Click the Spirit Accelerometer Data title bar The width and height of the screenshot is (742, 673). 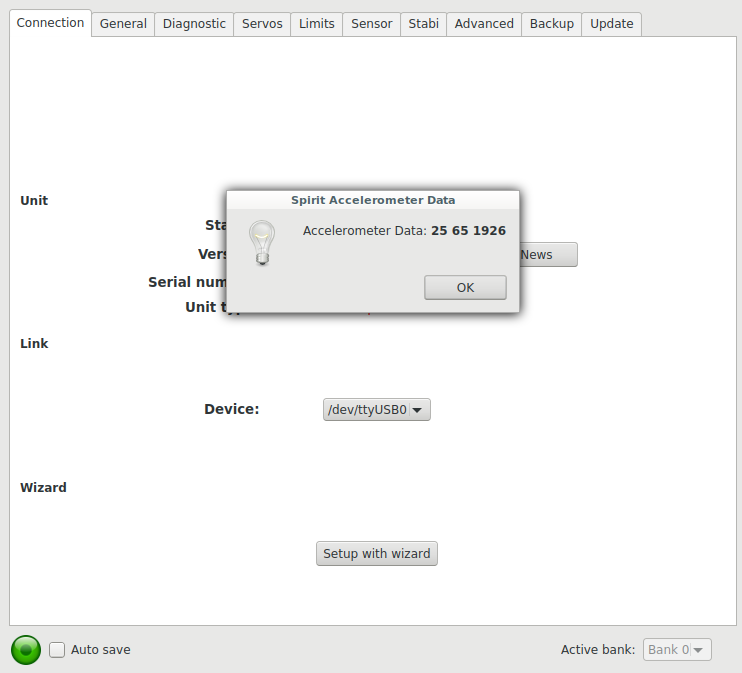[373, 200]
